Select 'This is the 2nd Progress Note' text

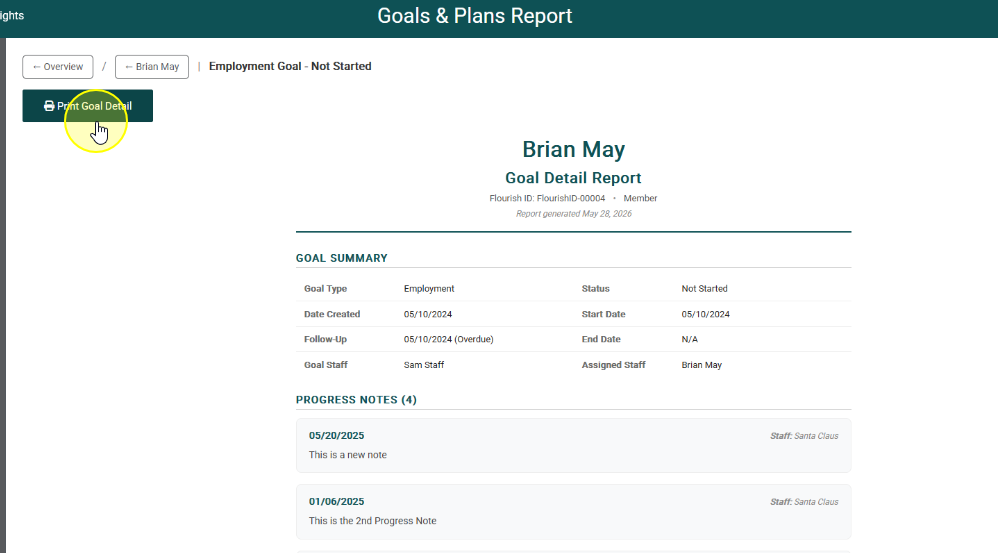click(372, 521)
